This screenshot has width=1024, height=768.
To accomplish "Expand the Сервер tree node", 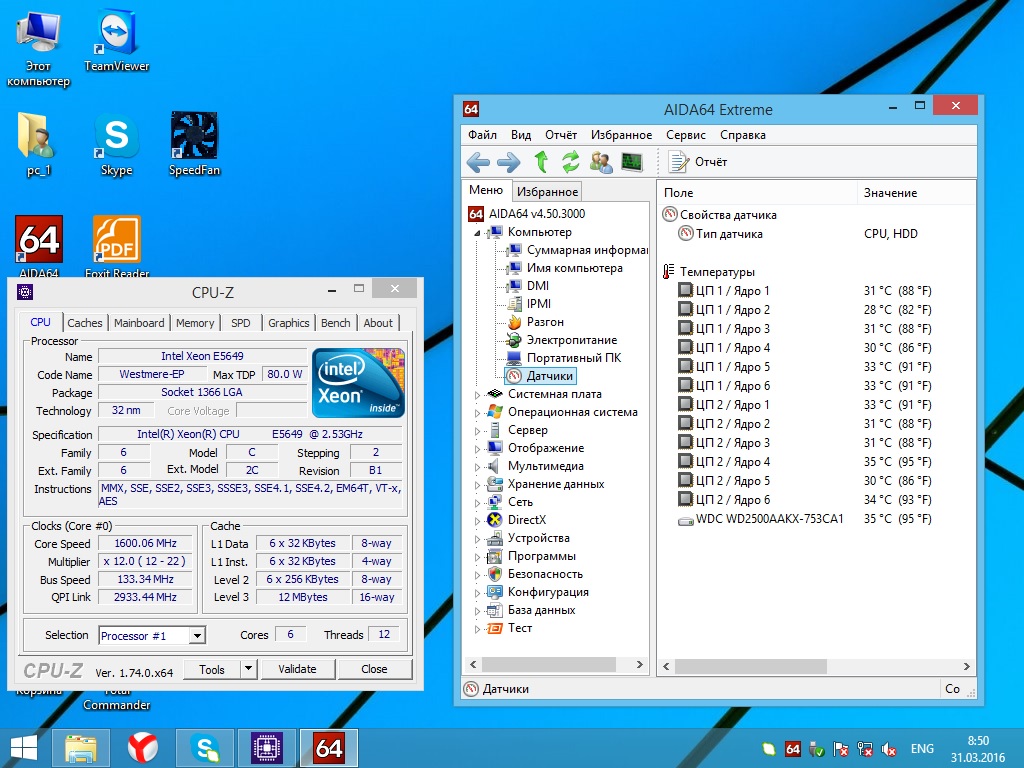I will click(x=477, y=431).
